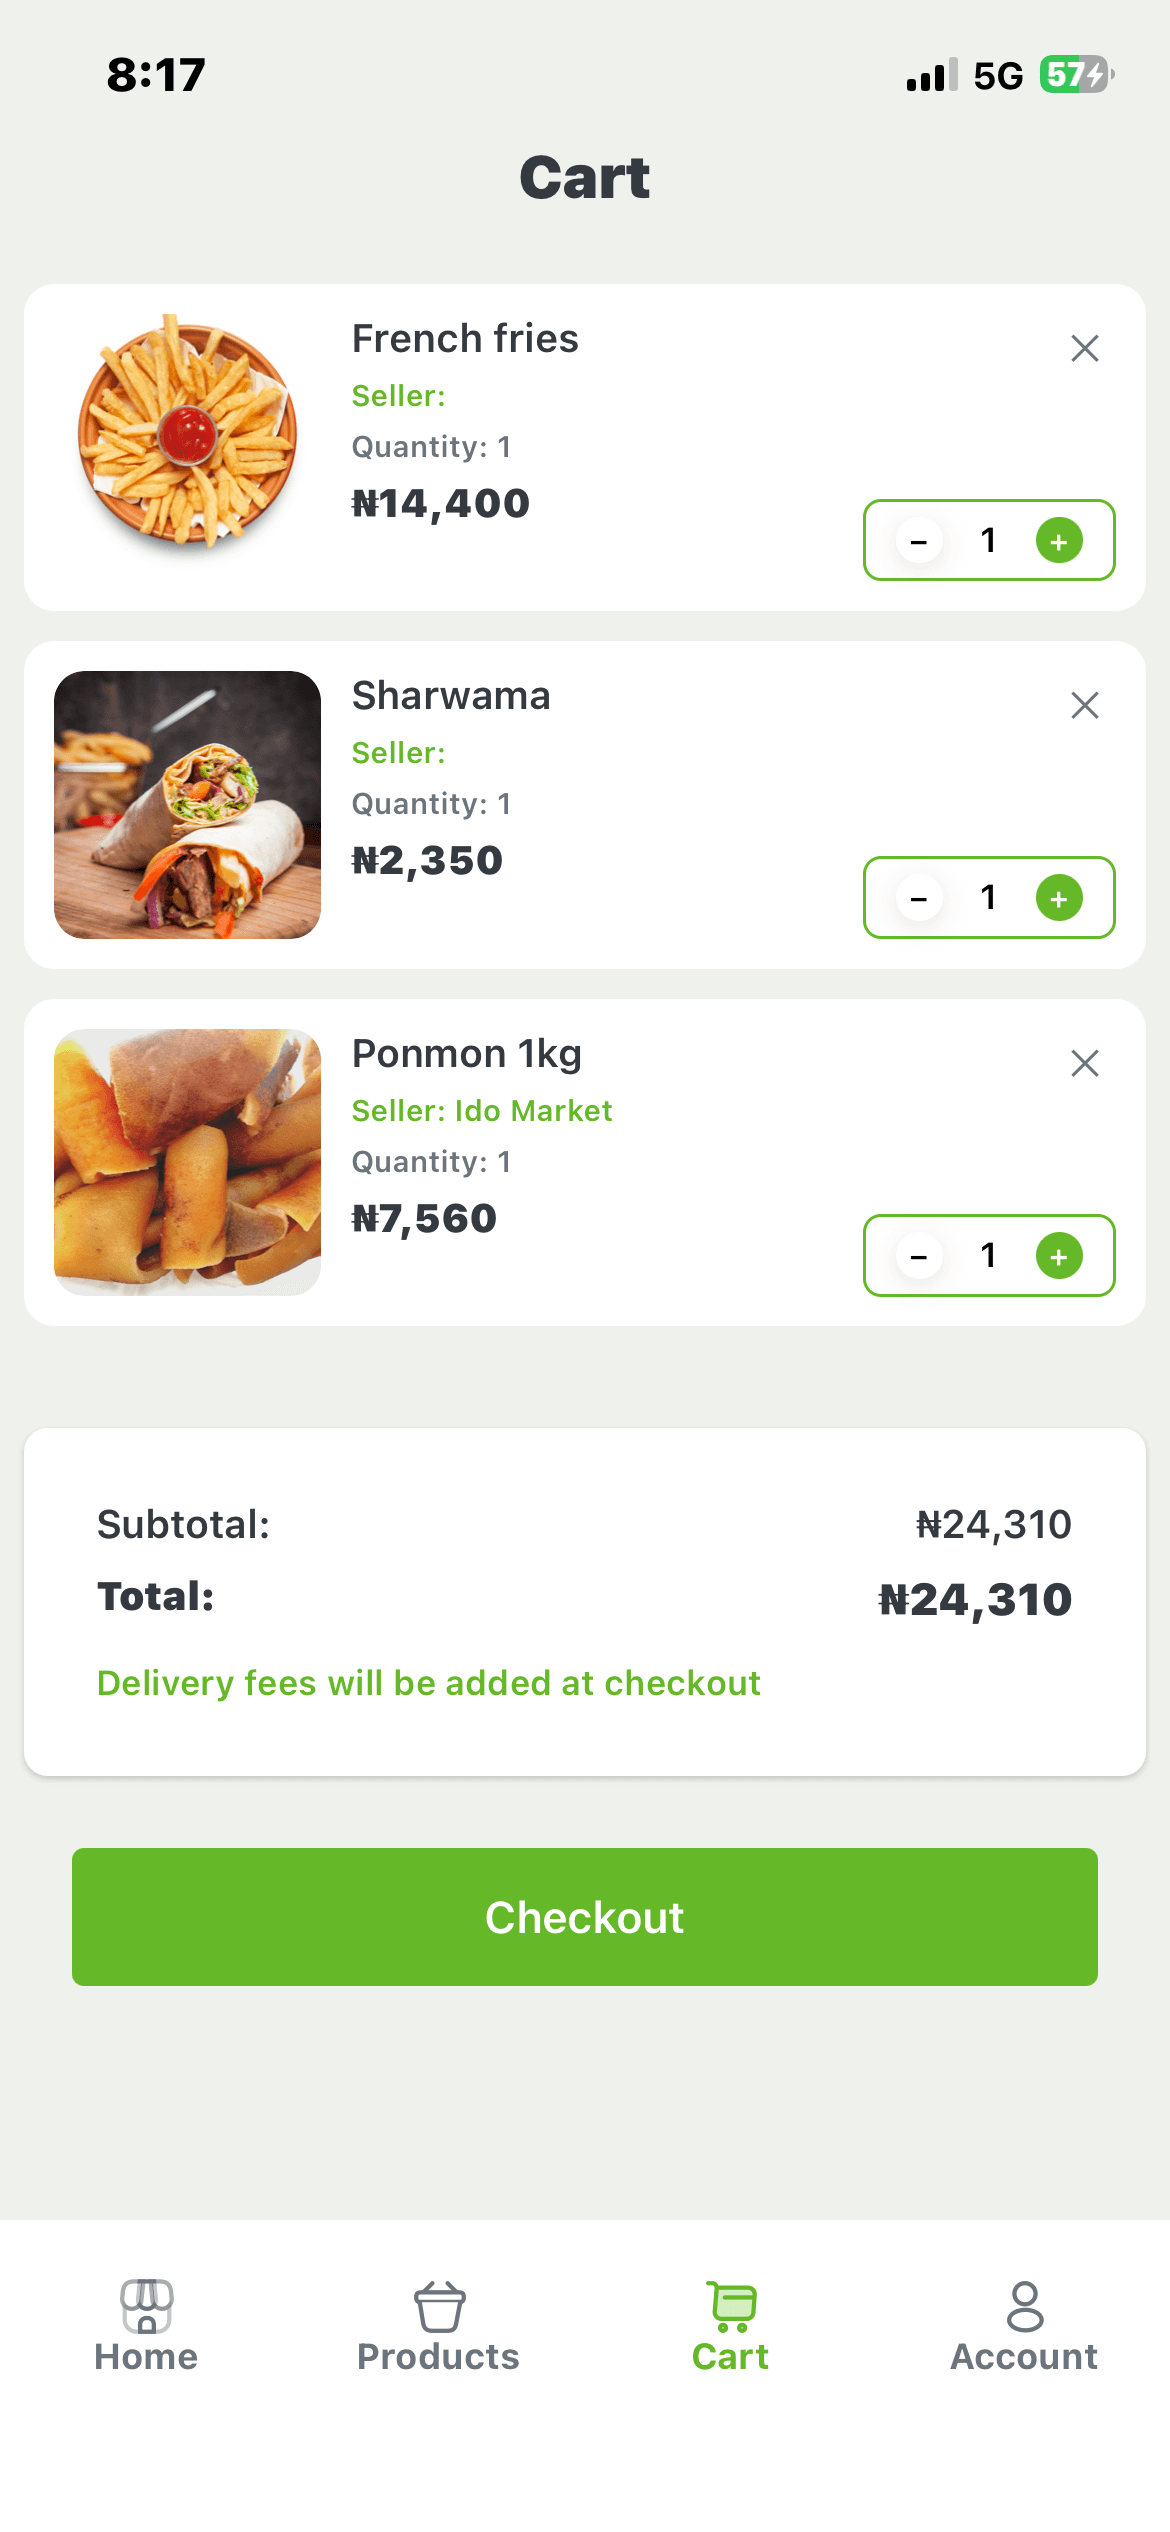Tap the battery indicator in status bar
This screenshot has height=2532, width=1170.
pyautogui.click(x=1076, y=75)
